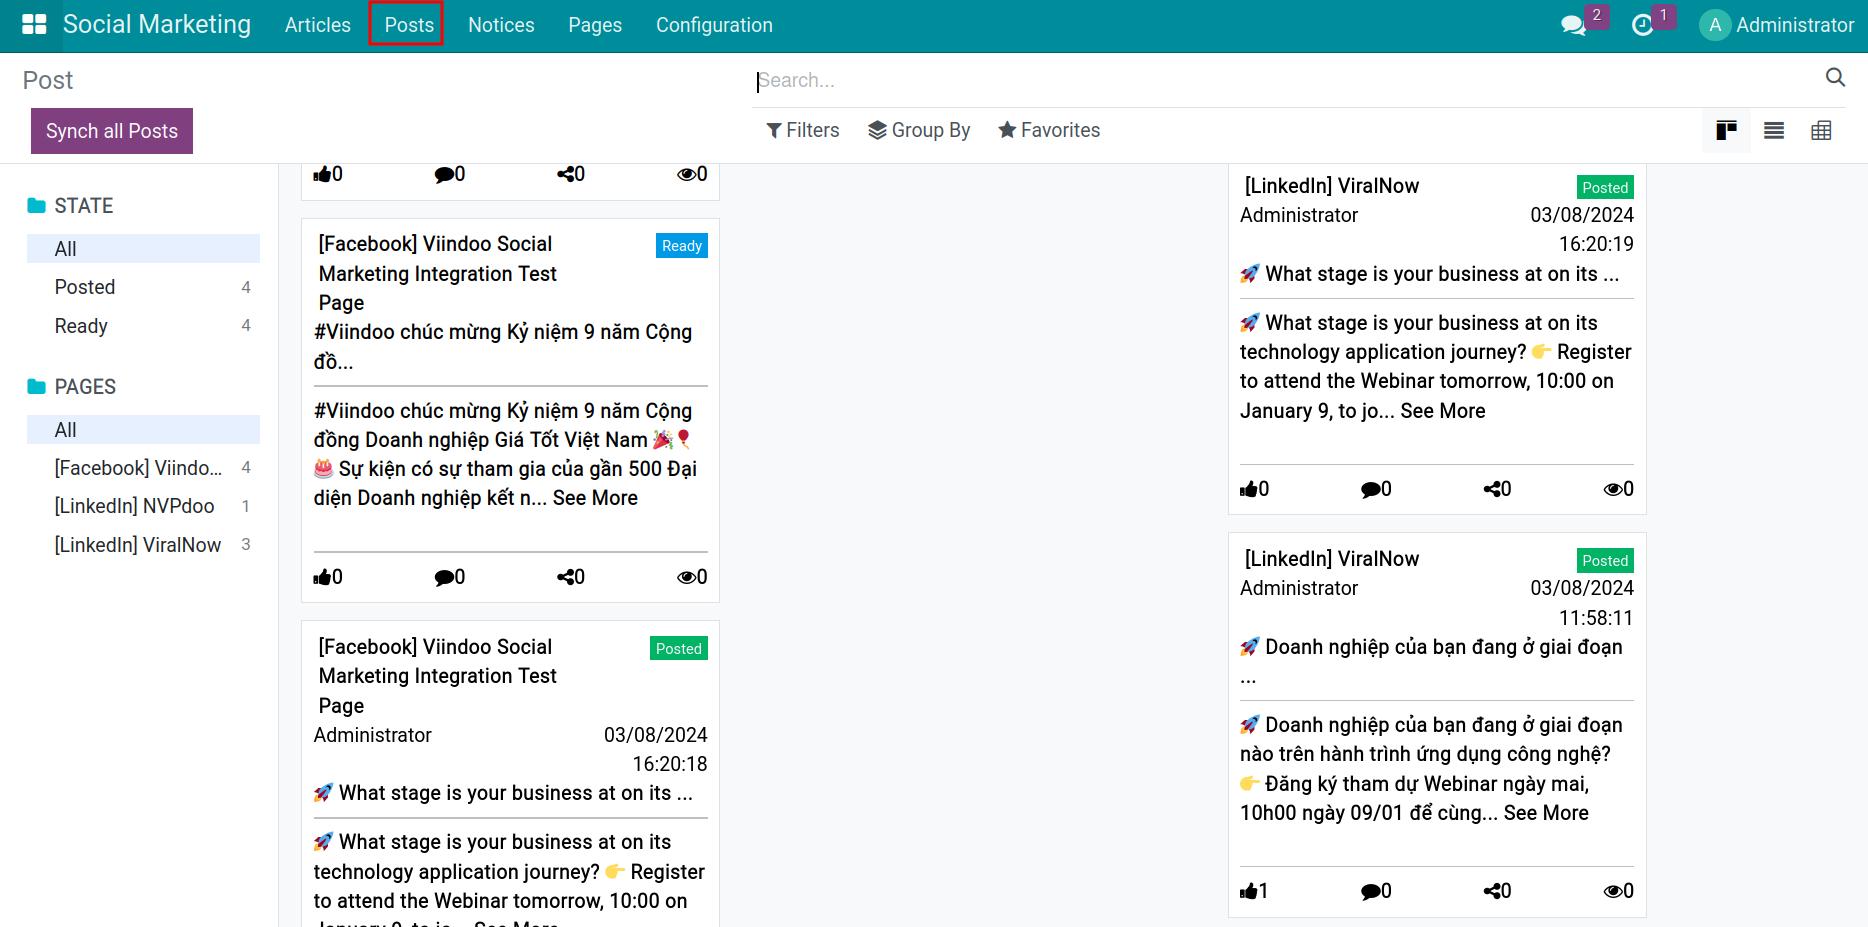This screenshot has width=1868, height=927.
Task: Go to the Articles menu
Action: [317, 25]
